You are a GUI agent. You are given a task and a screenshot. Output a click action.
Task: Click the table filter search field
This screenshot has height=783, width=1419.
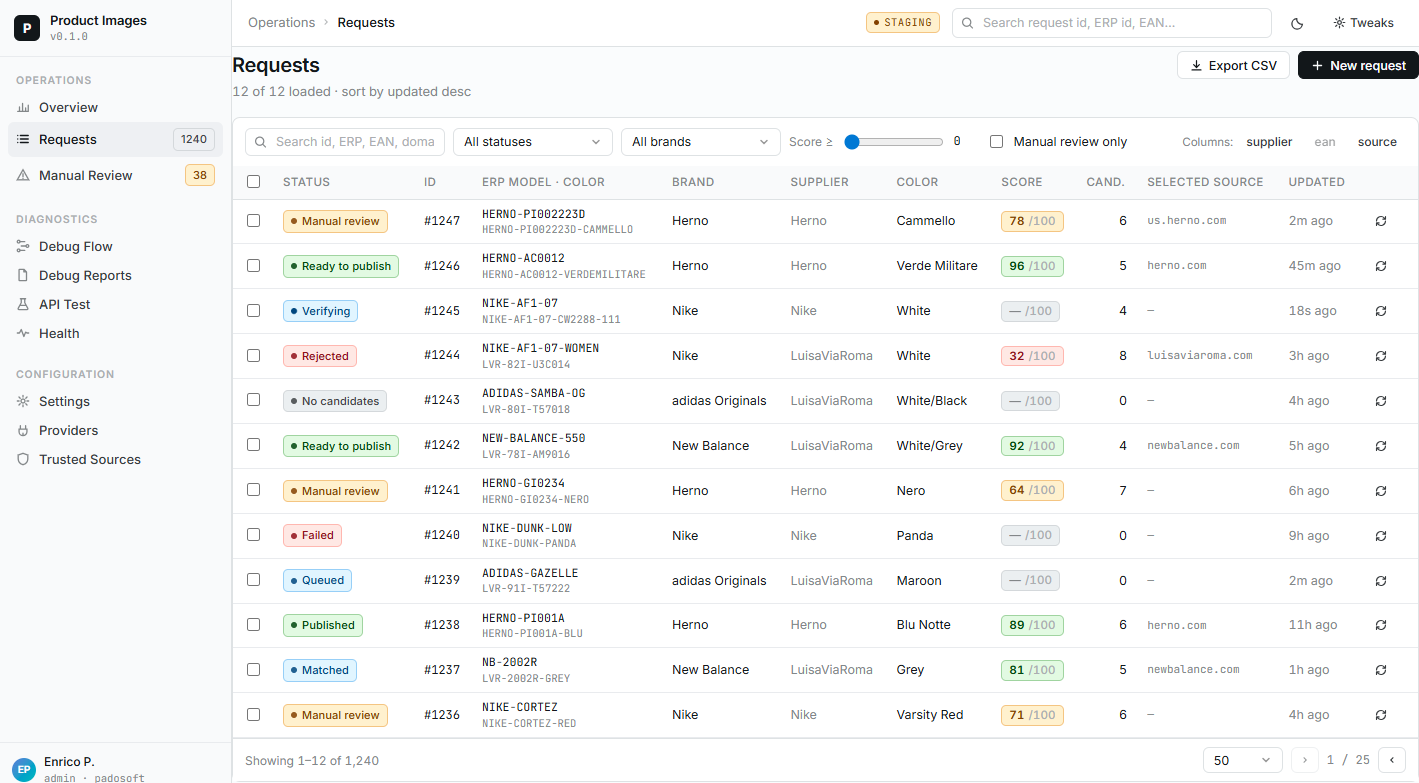coord(345,142)
